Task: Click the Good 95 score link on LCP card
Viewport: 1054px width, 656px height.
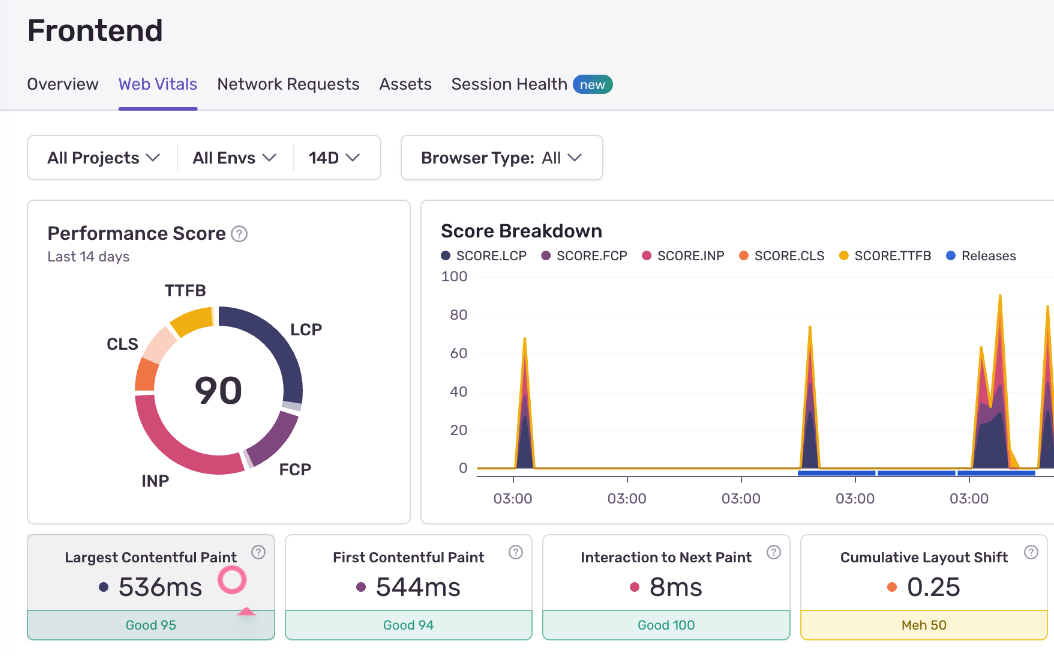Action: [x=150, y=624]
